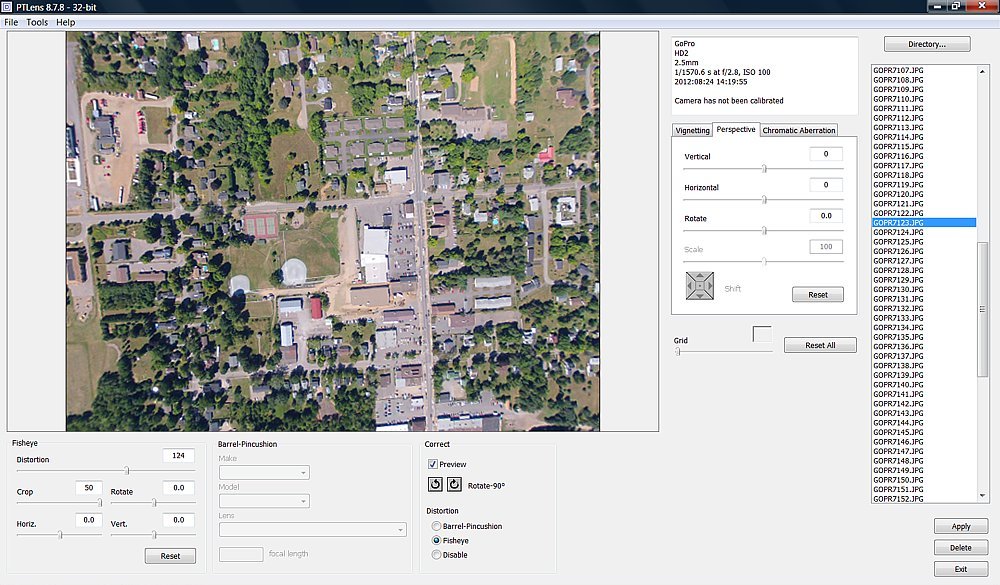Rotate image 90° counter-clockwise
The width and height of the screenshot is (1000, 585).
[436, 484]
